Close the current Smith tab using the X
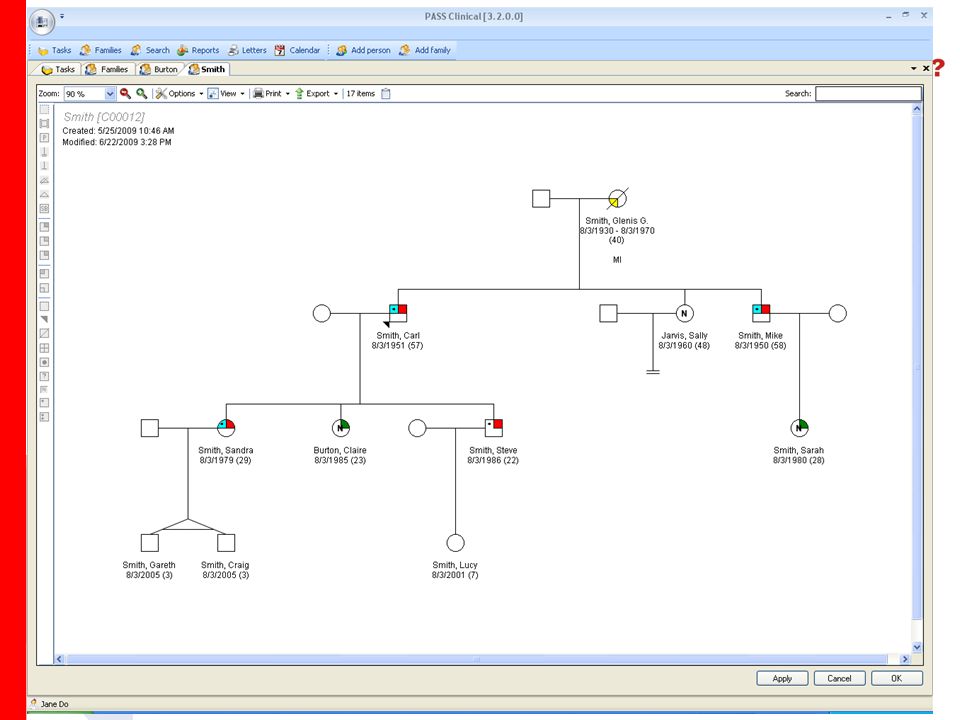This screenshot has height=720, width=960. [926, 69]
